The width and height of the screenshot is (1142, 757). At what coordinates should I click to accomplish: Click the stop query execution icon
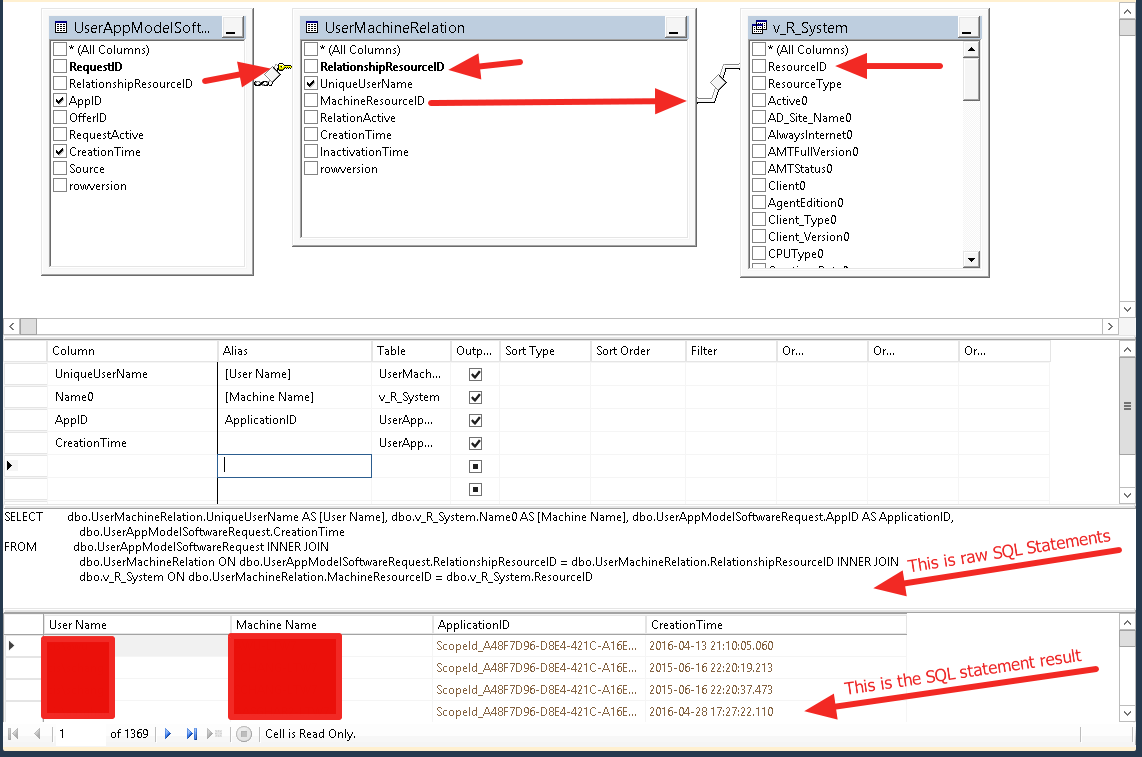click(x=243, y=734)
